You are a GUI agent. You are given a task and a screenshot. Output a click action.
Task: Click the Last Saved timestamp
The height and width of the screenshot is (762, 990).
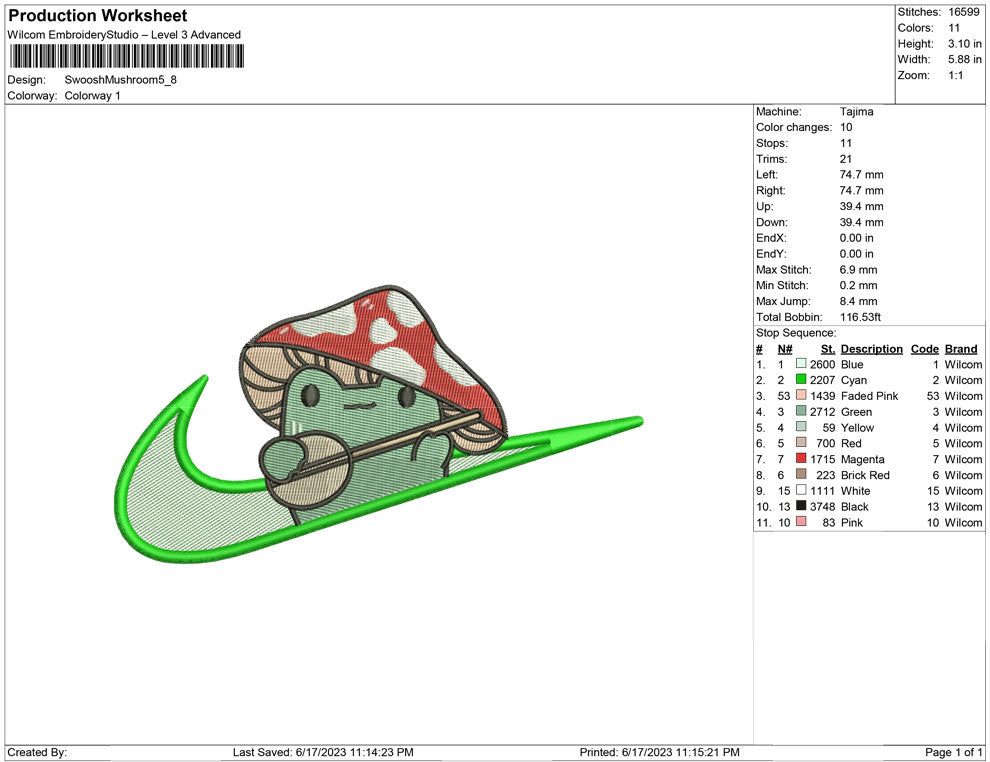coord(323,752)
